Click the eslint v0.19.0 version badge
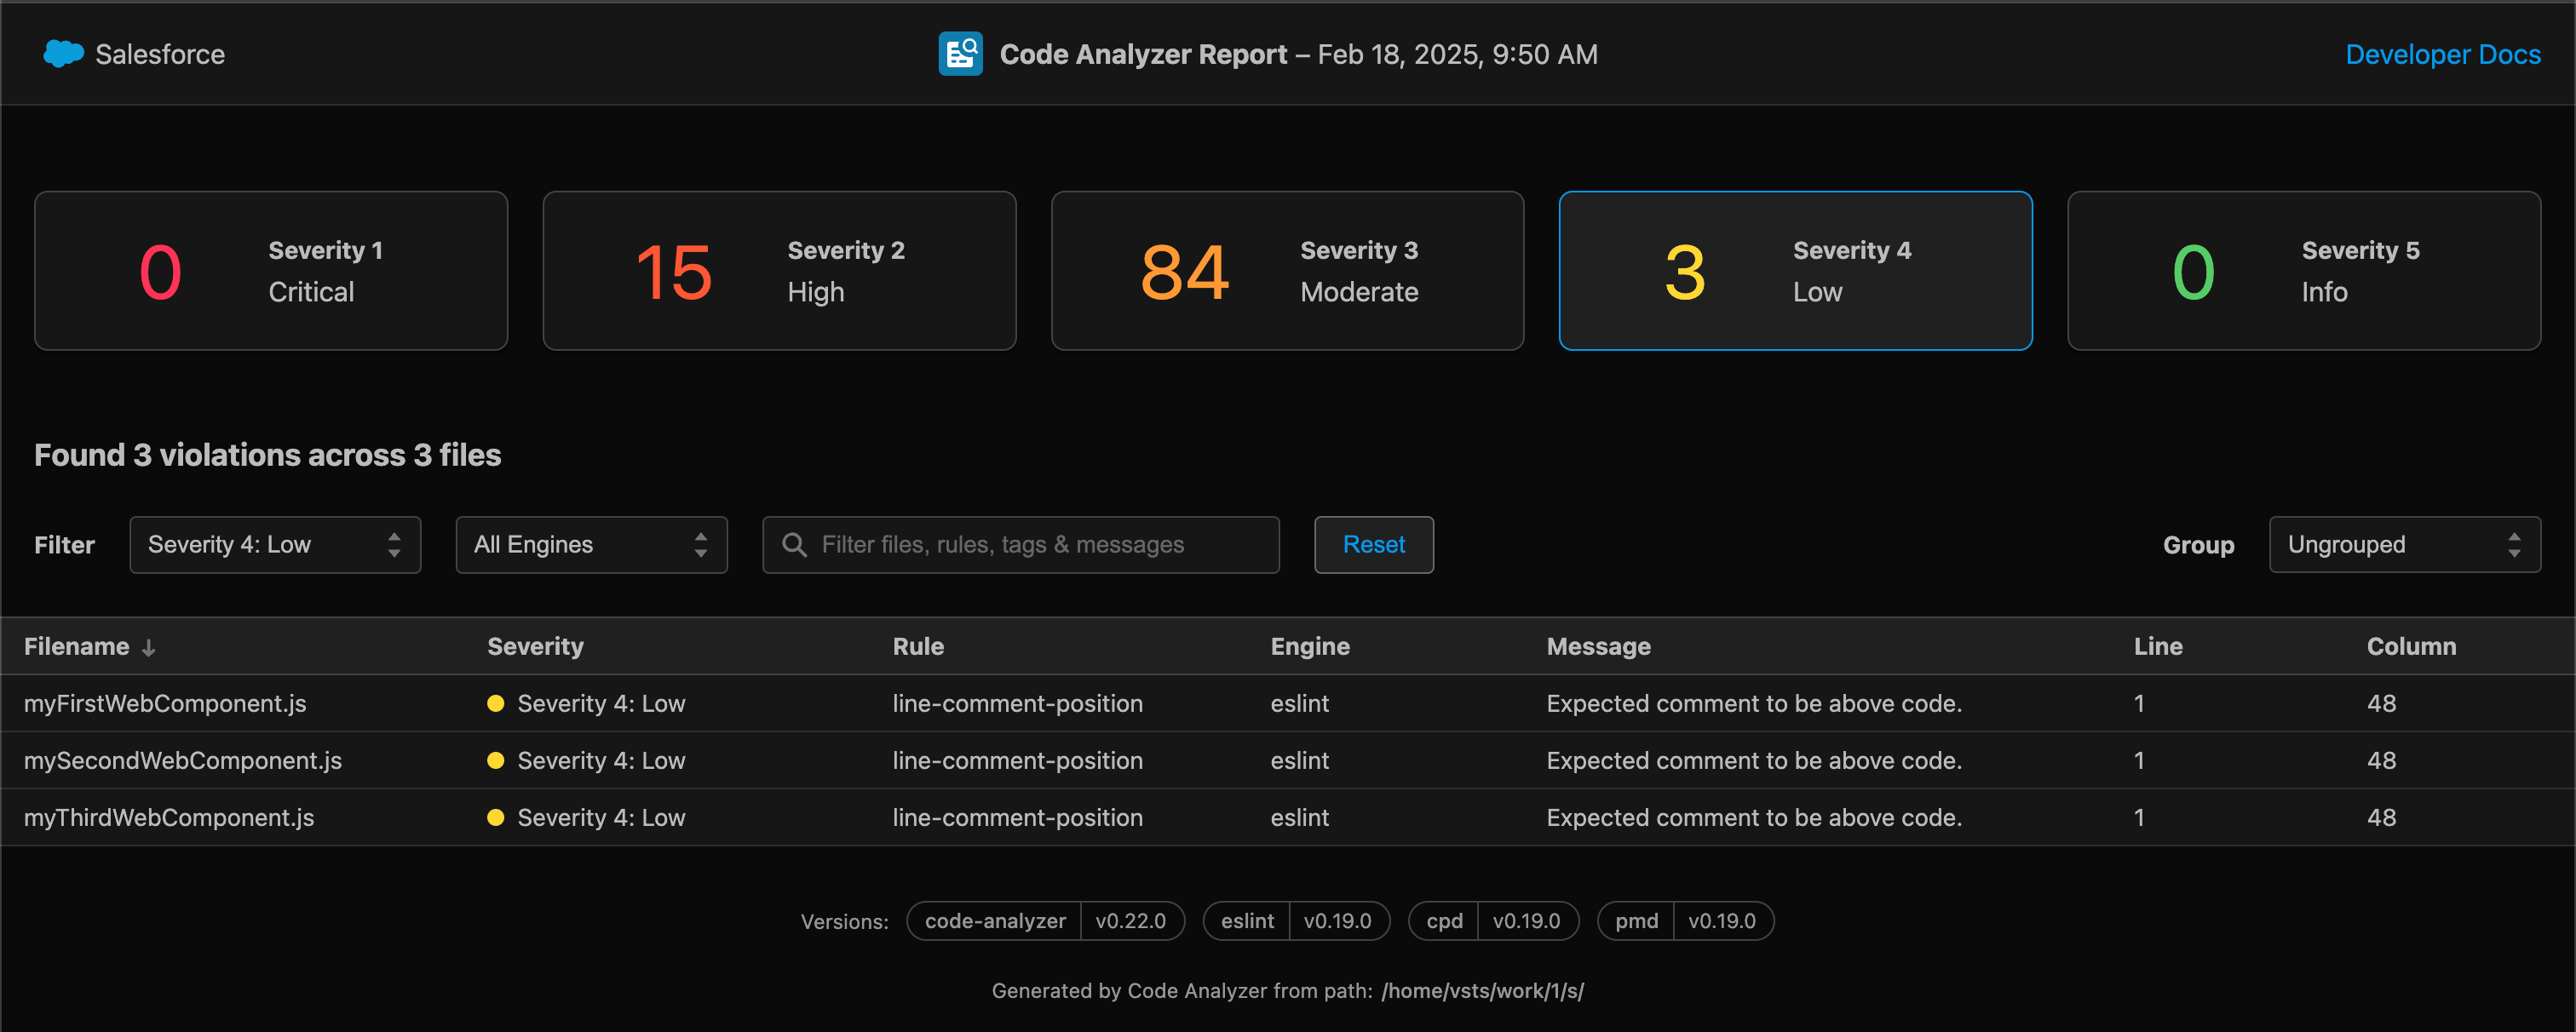 click(x=1296, y=921)
